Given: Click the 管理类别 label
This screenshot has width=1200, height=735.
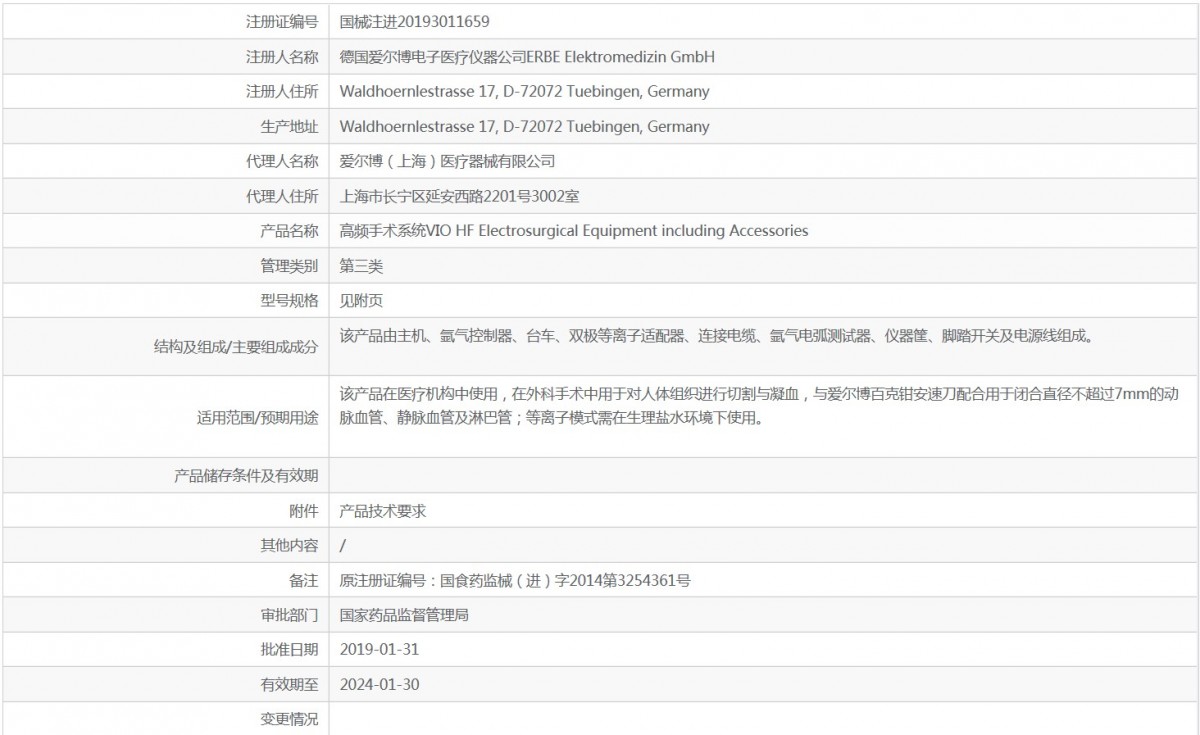Looking at the screenshot, I should coord(289,266).
